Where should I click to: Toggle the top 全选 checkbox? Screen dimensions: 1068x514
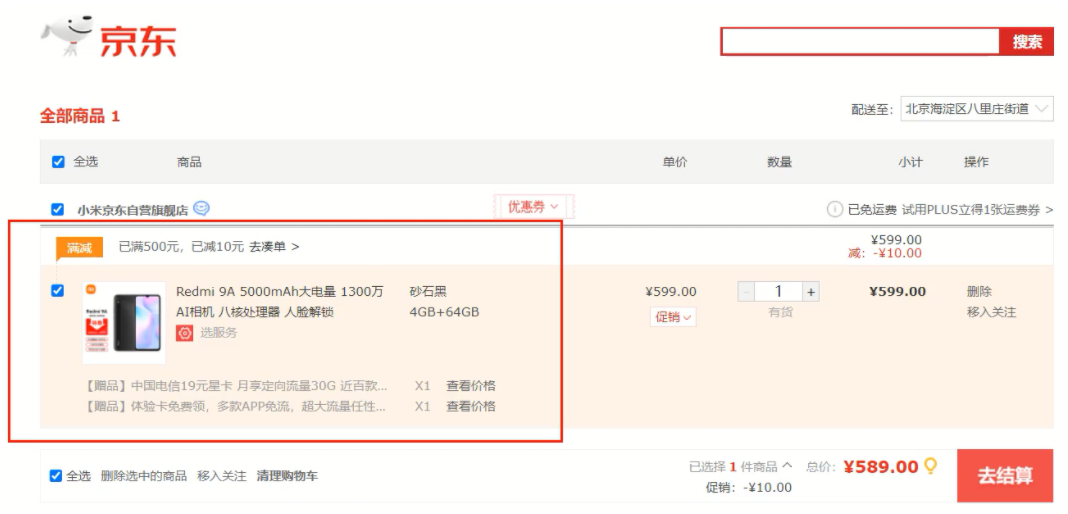click(x=58, y=162)
